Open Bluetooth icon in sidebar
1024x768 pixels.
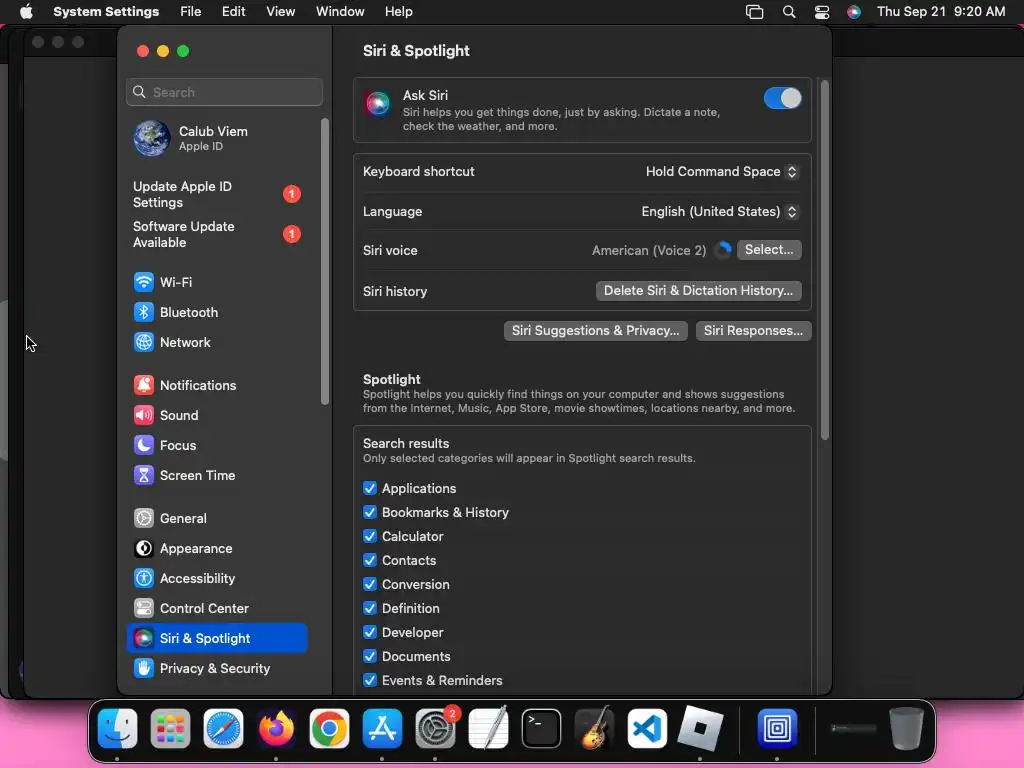tap(144, 312)
